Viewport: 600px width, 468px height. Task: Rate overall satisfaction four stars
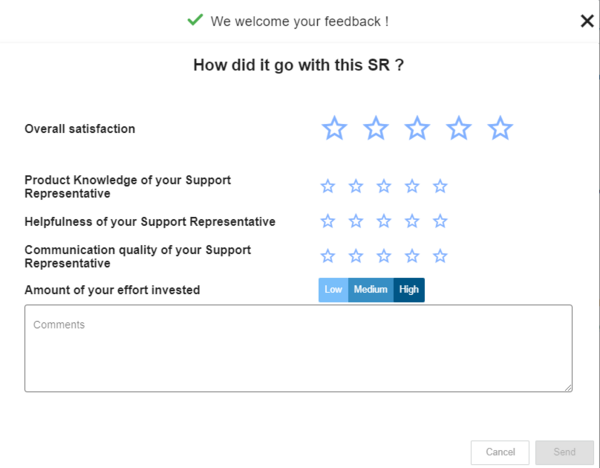coord(459,128)
